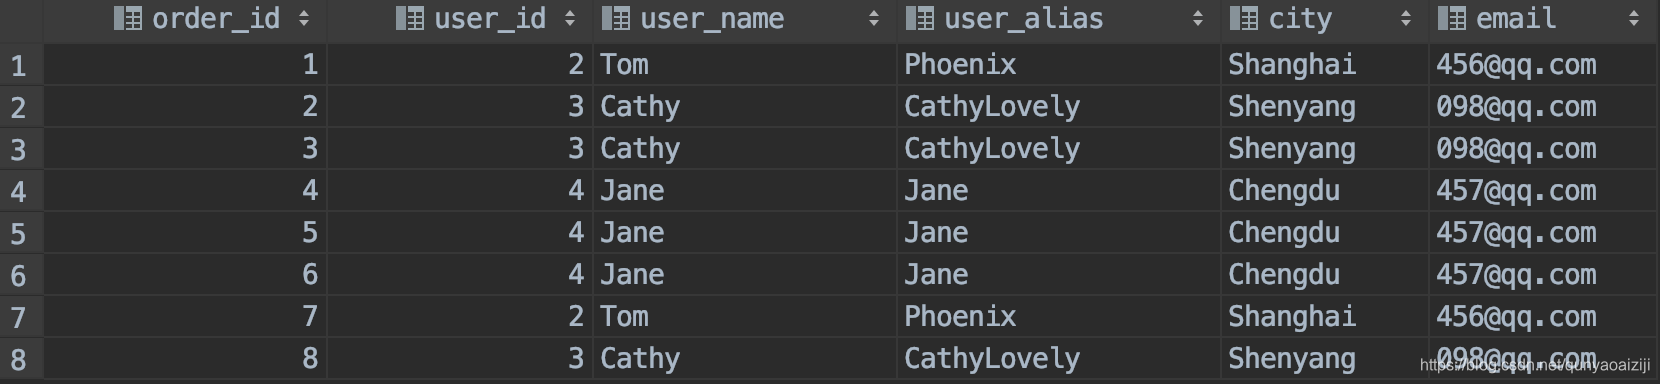Select row number 8 in the gutter

click(21, 359)
